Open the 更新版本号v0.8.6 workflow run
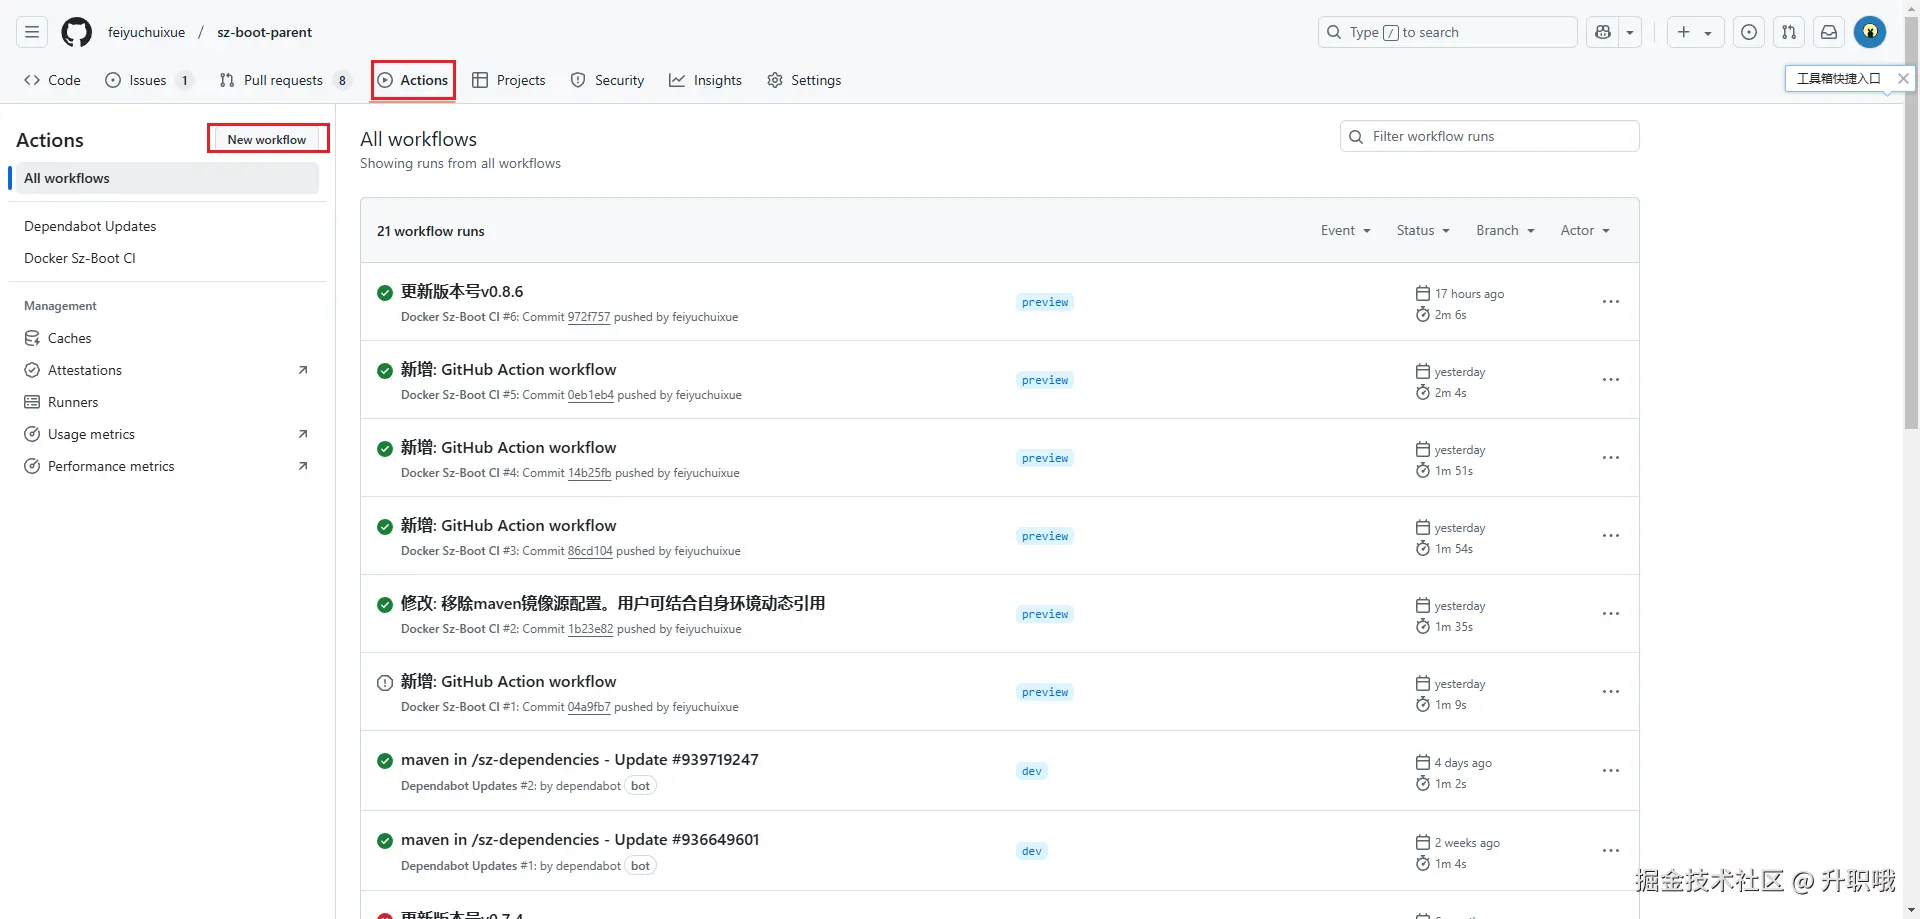This screenshot has height=919, width=1920. click(462, 292)
